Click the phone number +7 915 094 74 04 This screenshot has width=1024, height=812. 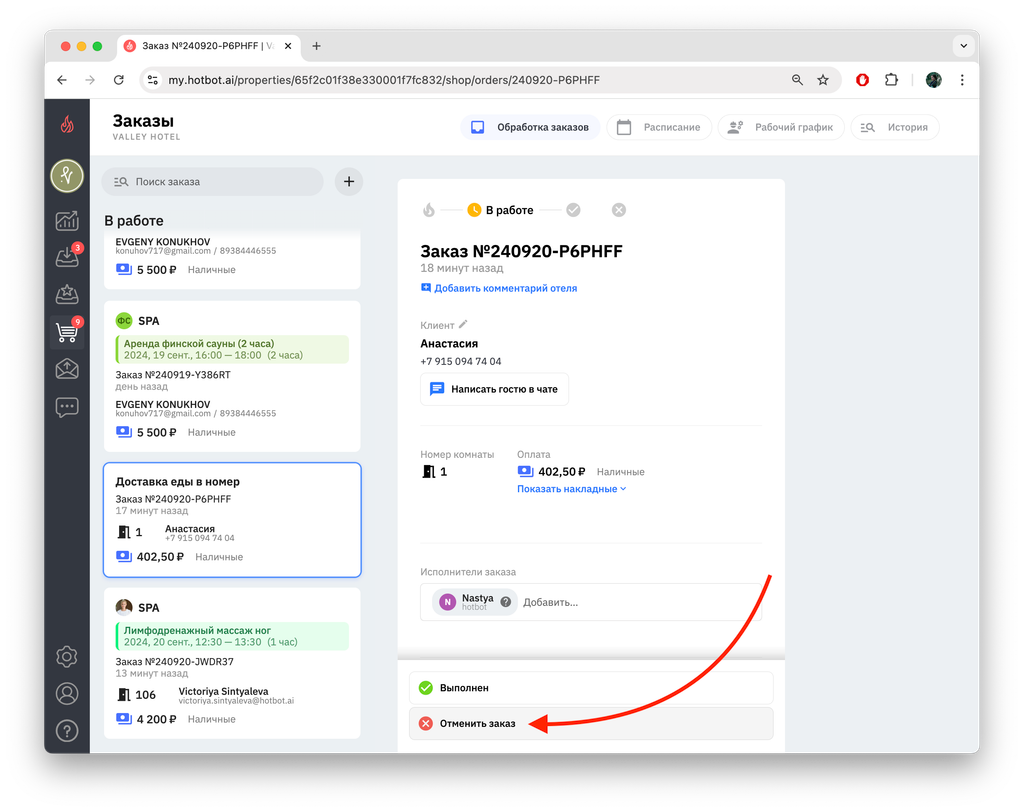[461, 361]
